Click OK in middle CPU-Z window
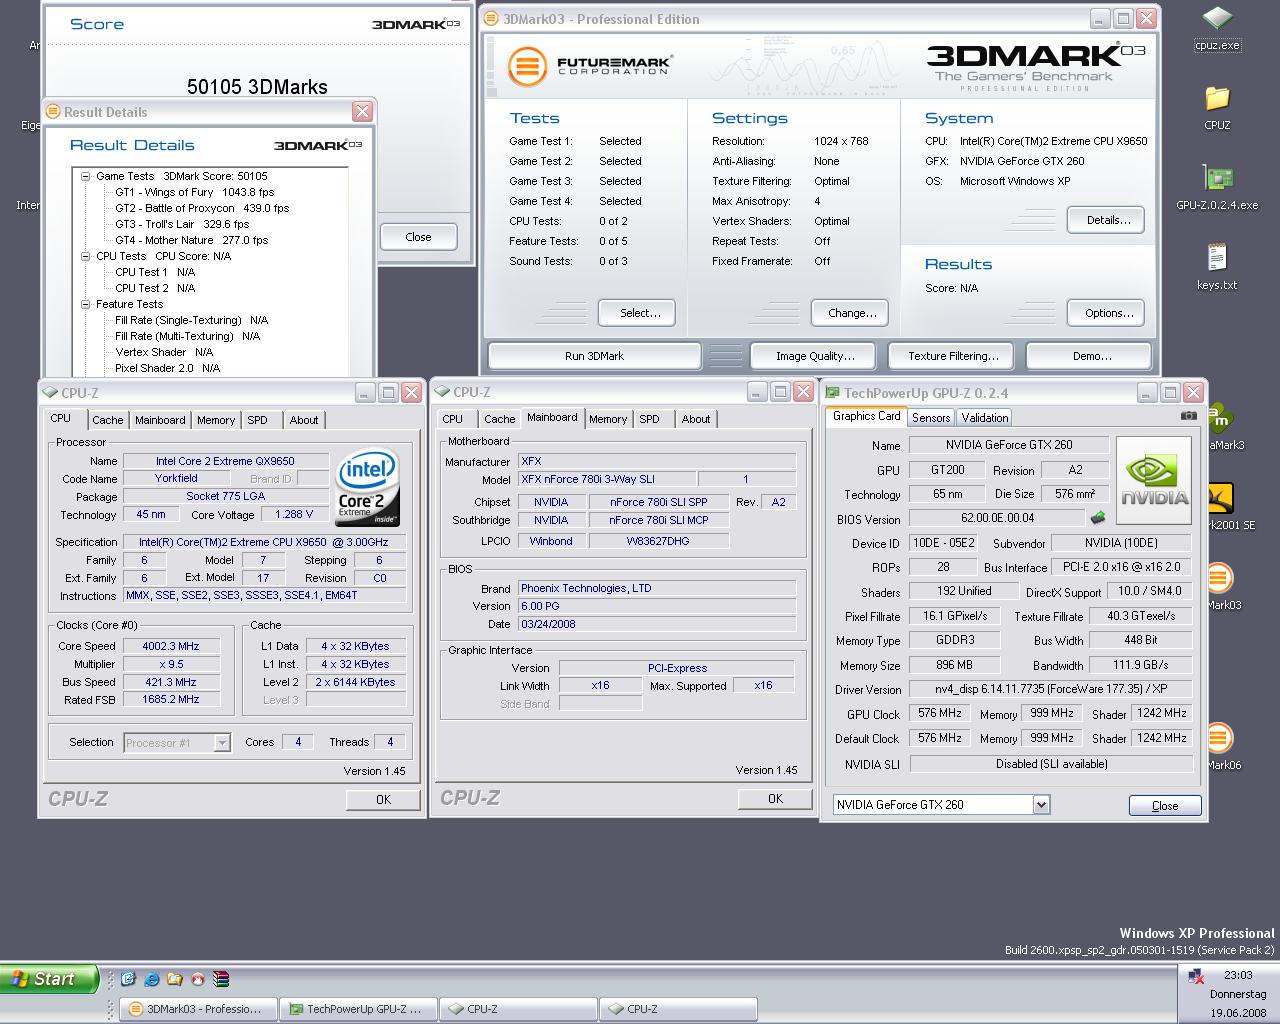The height and width of the screenshot is (1024, 1280). [775, 799]
